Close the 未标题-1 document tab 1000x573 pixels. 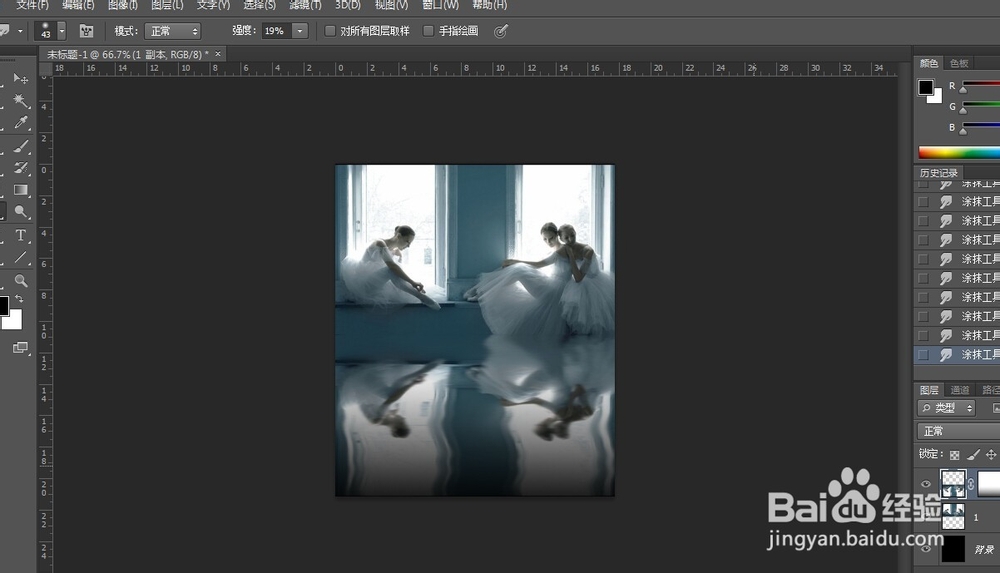coord(217,54)
